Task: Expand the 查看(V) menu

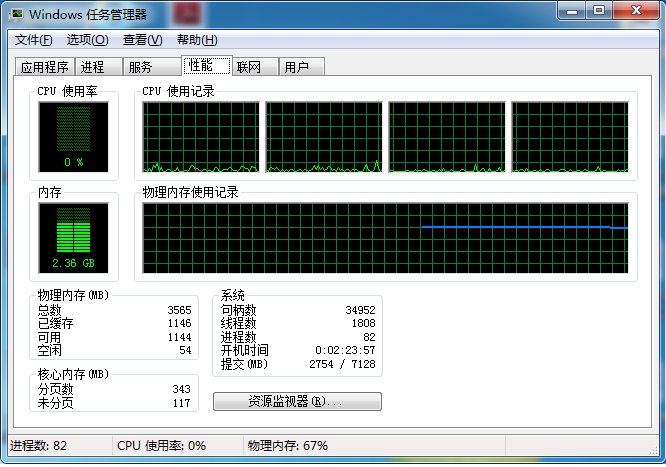Action: (142, 40)
